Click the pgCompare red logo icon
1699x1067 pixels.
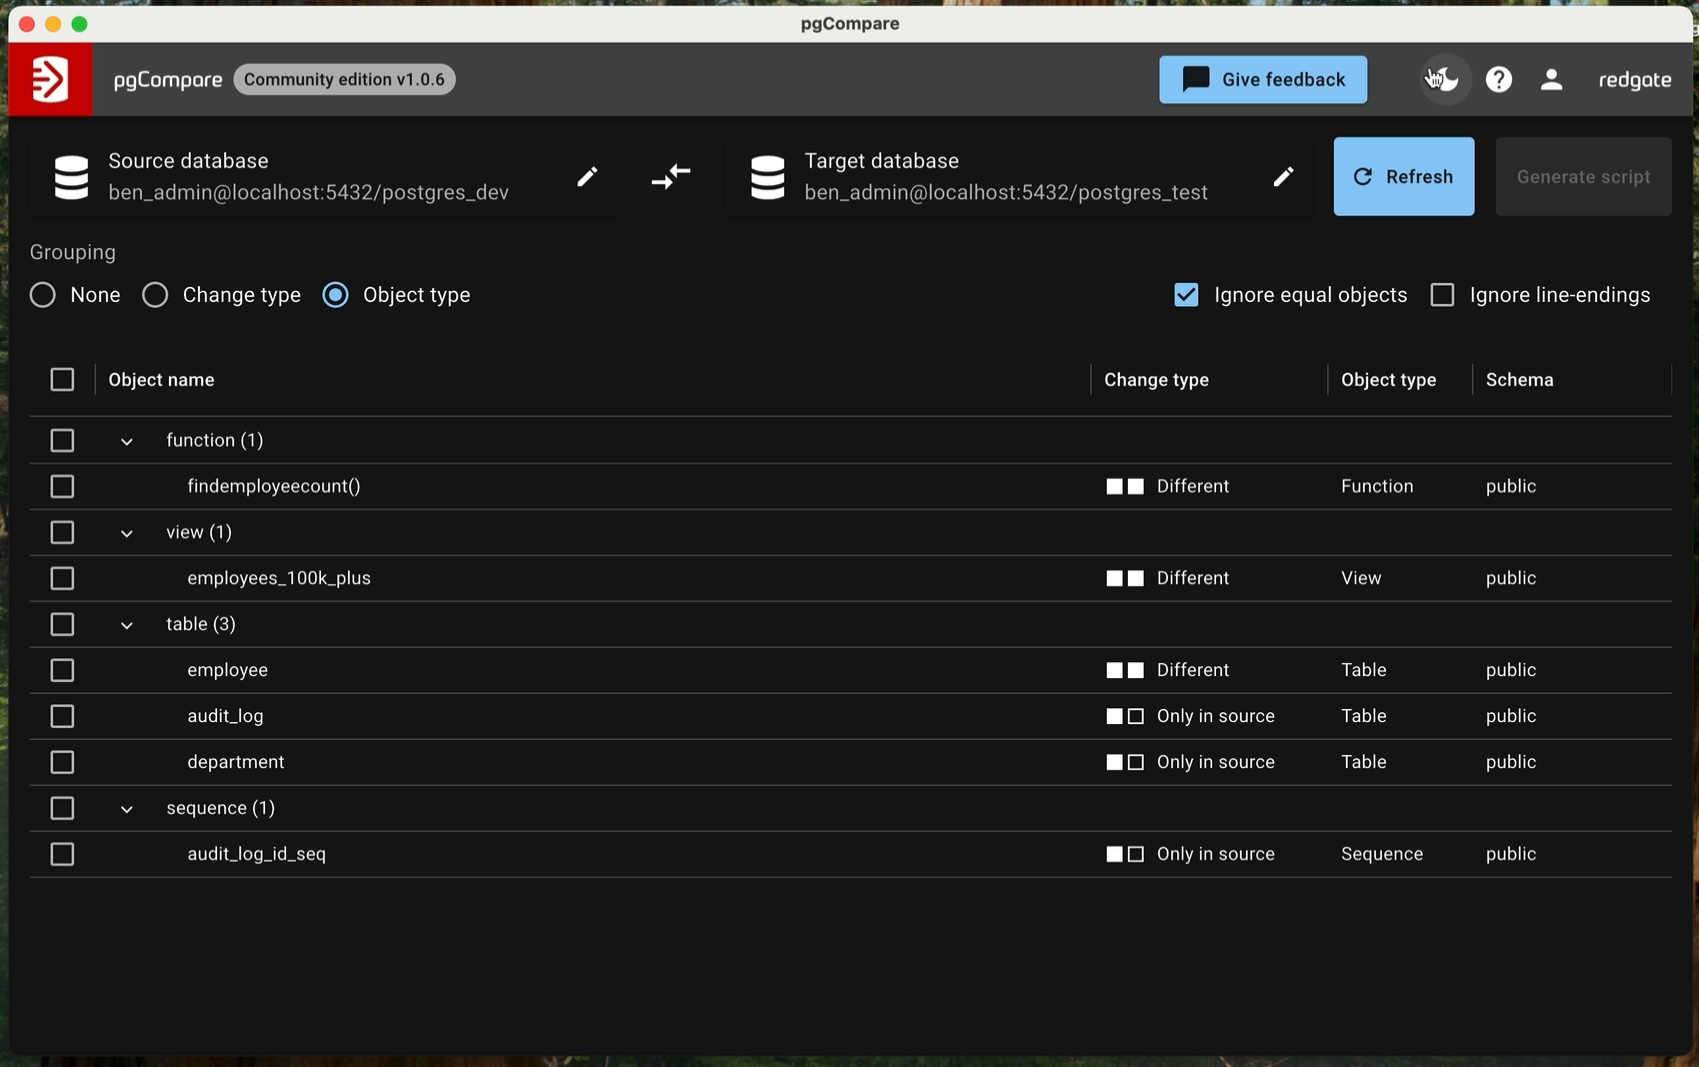(x=50, y=79)
